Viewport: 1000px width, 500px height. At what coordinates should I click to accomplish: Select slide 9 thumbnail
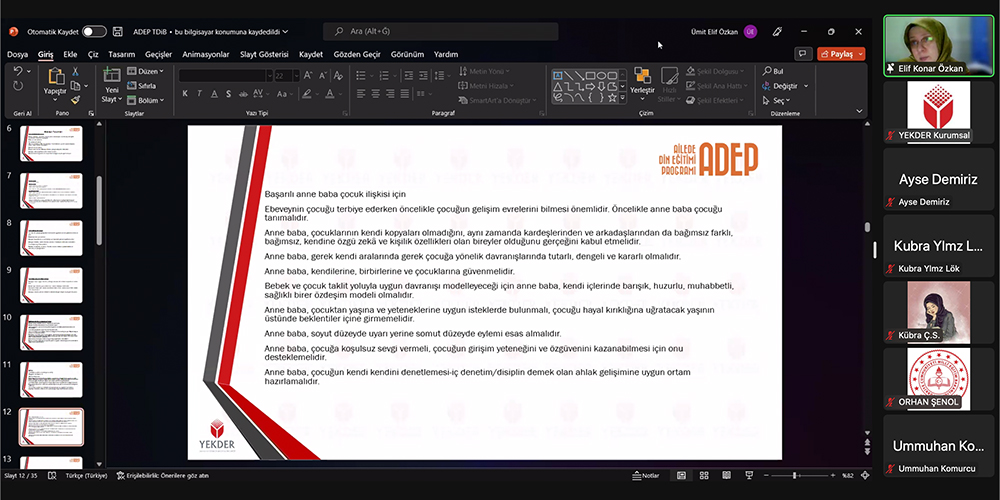coord(51,285)
